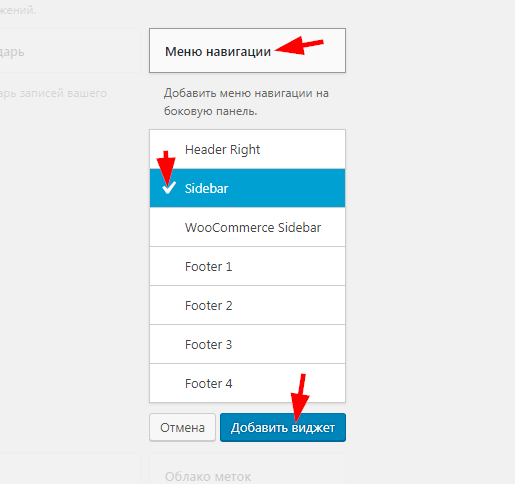Screen dimensions: 515x484
Task: Choose the highlighted Sidebar option
Action: click(247, 188)
